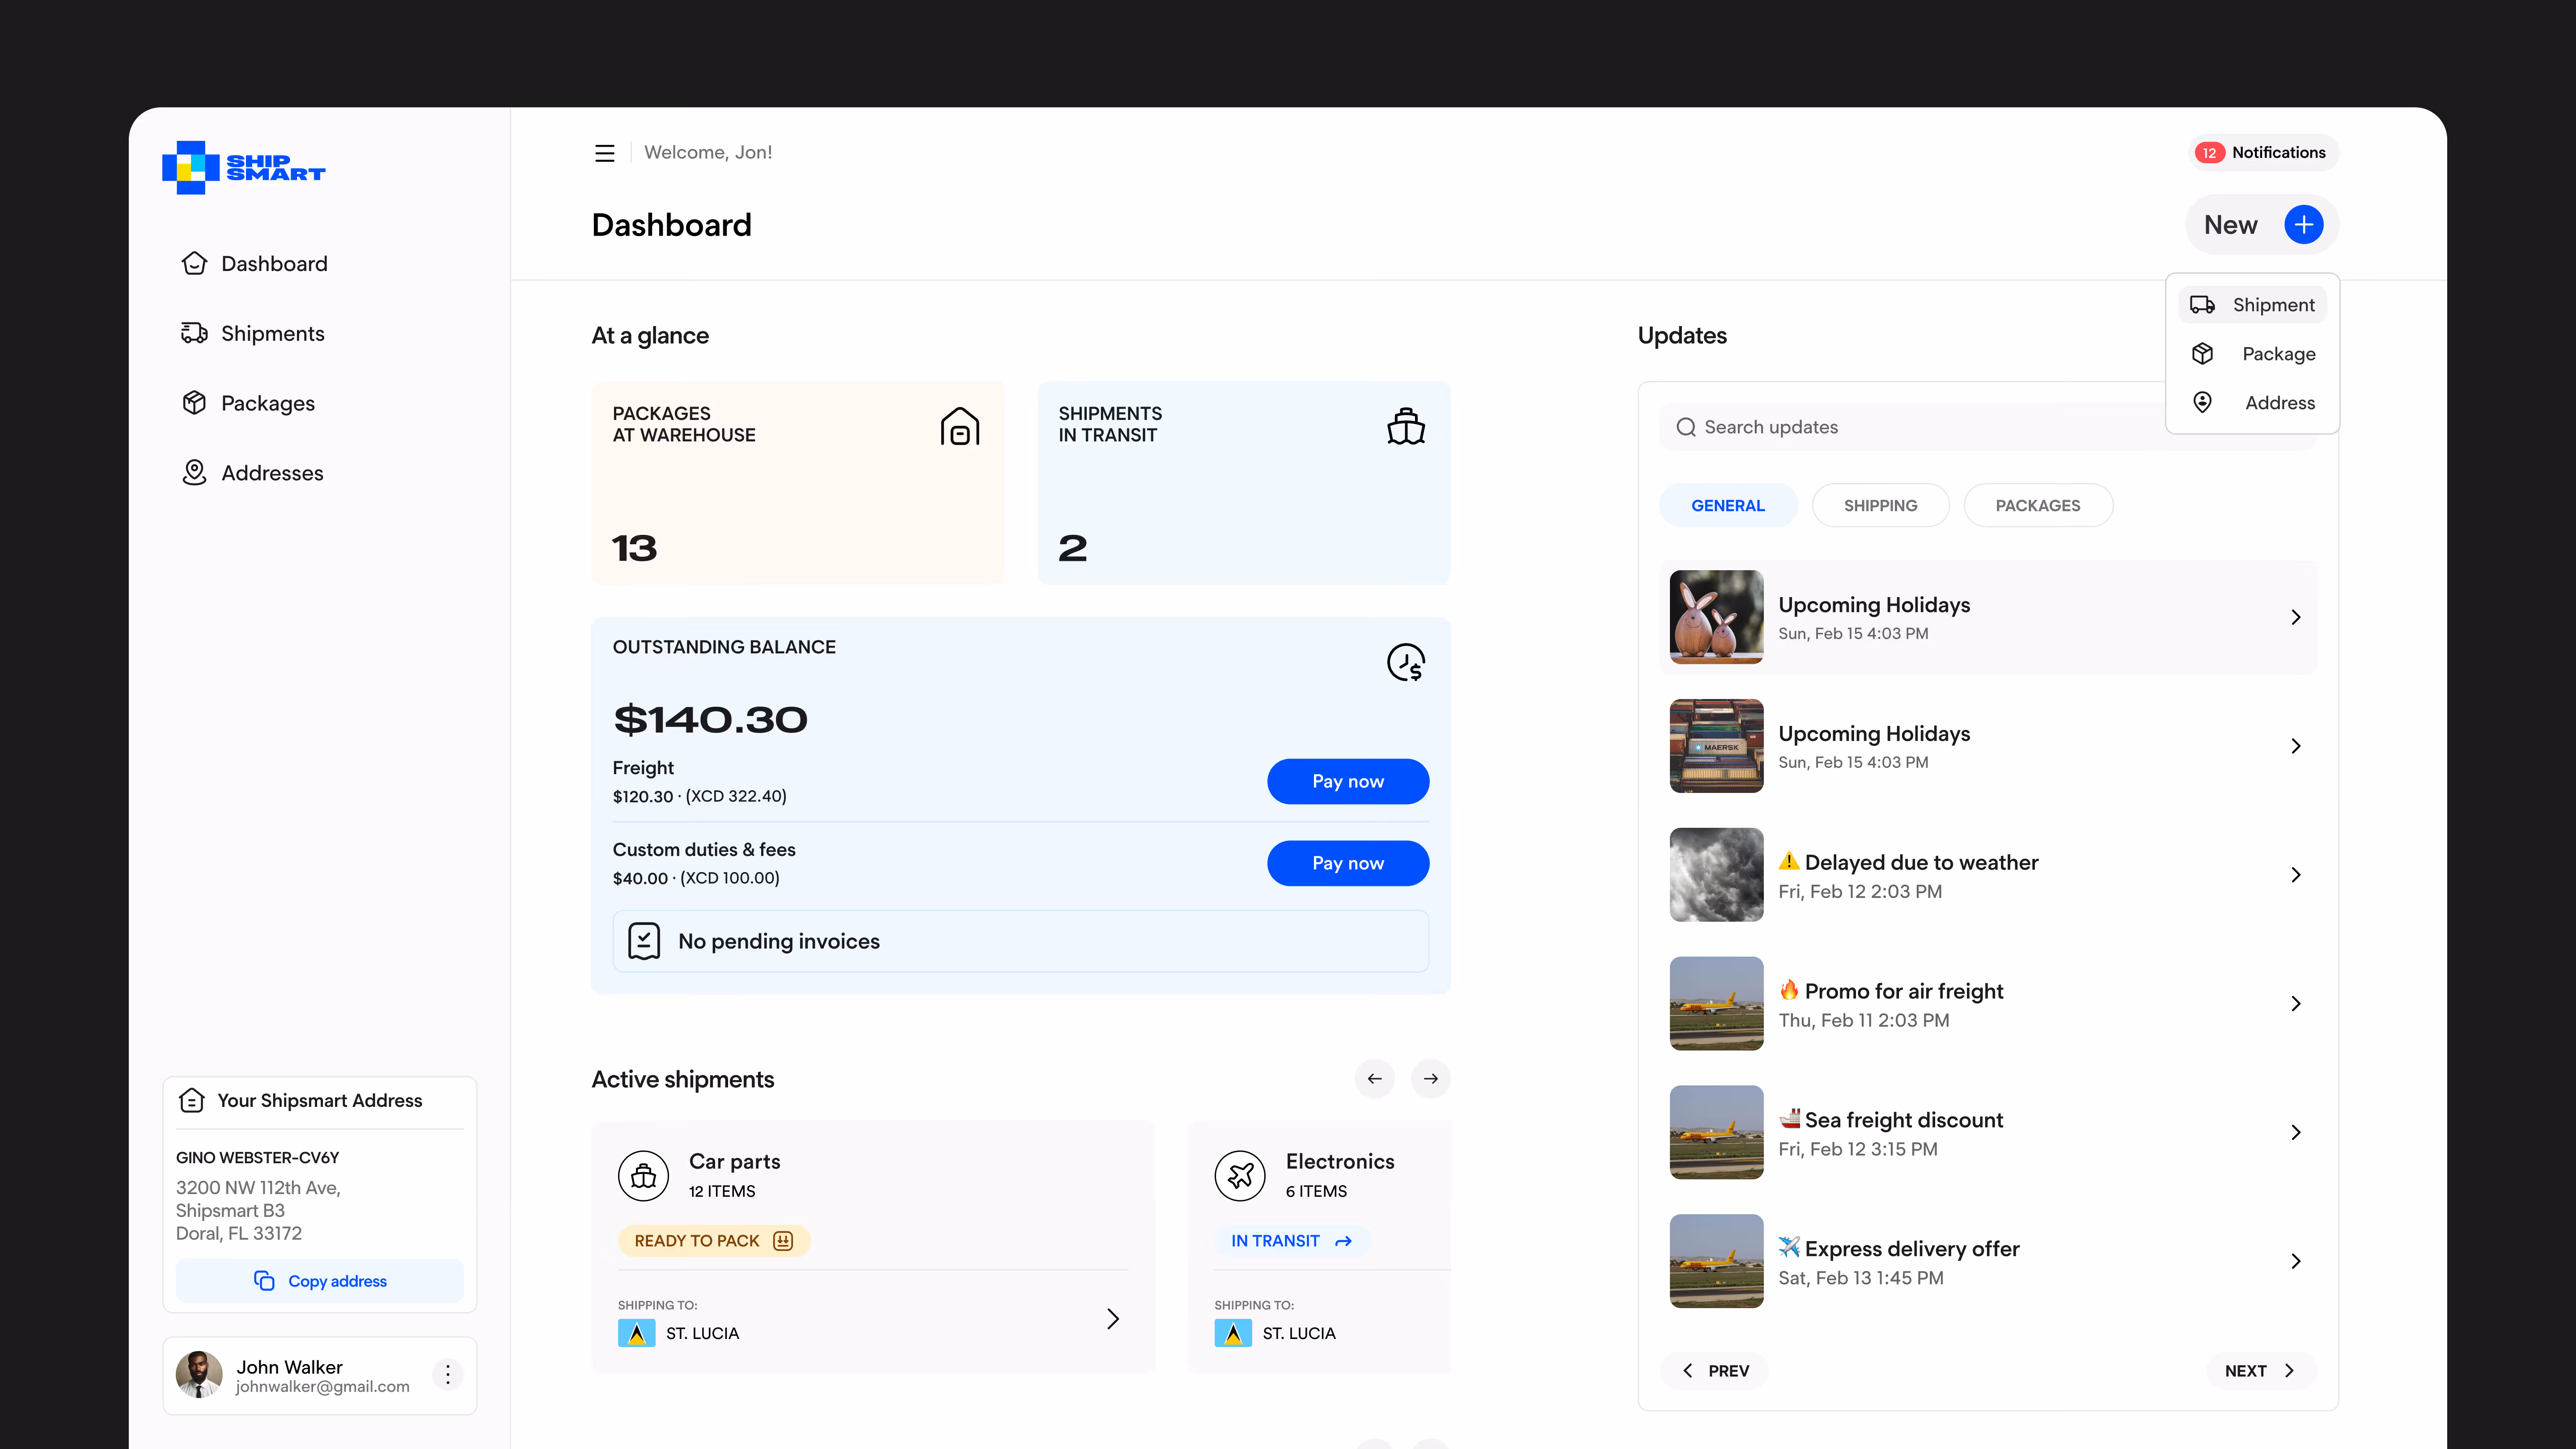Open user options three-dot menu
The image size is (2576, 1449).
[447, 1375]
